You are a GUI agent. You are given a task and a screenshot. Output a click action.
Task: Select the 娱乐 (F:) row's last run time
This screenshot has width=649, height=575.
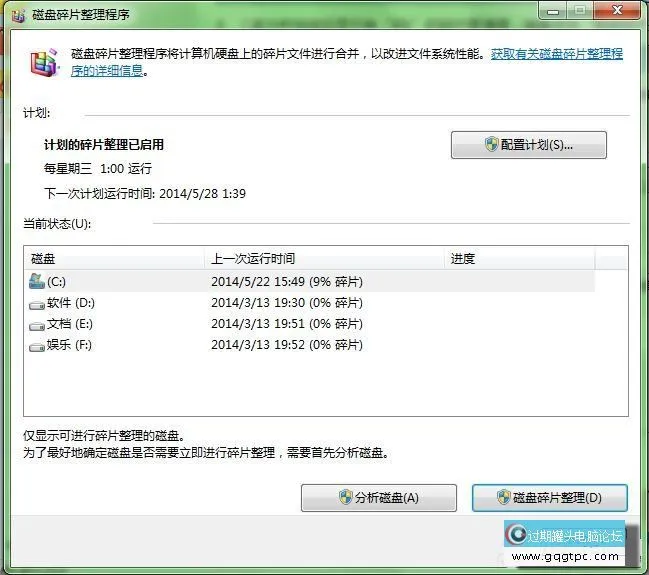point(286,345)
